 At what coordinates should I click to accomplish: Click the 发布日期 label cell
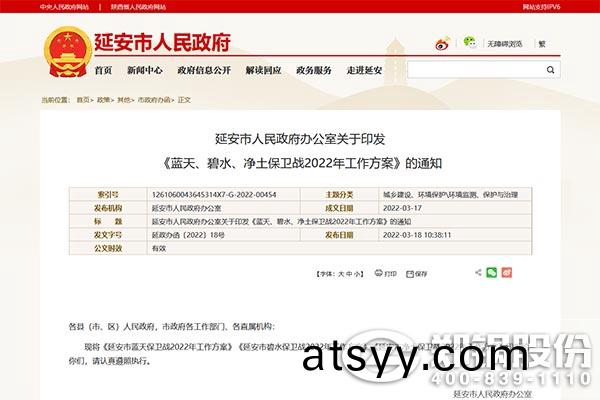(x=339, y=235)
